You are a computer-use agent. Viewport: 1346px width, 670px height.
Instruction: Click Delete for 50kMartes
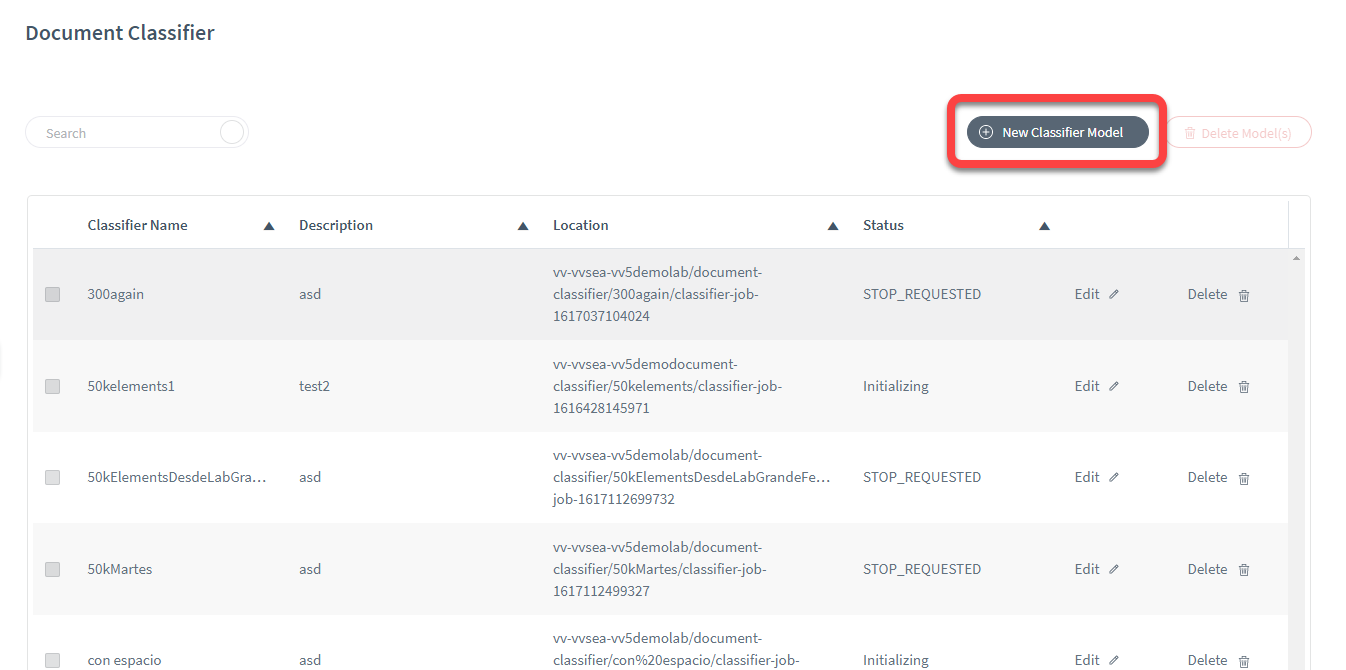(x=1207, y=569)
